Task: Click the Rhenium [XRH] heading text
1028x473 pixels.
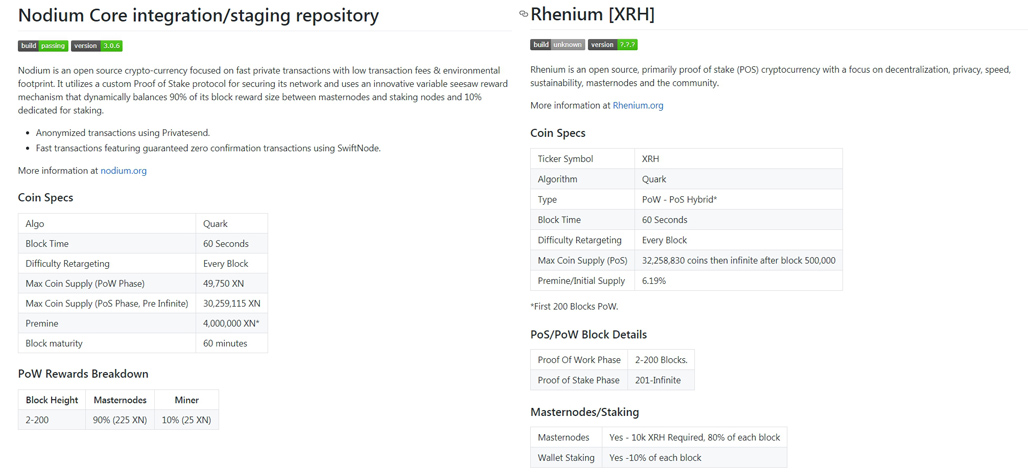Action: tap(592, 14)
